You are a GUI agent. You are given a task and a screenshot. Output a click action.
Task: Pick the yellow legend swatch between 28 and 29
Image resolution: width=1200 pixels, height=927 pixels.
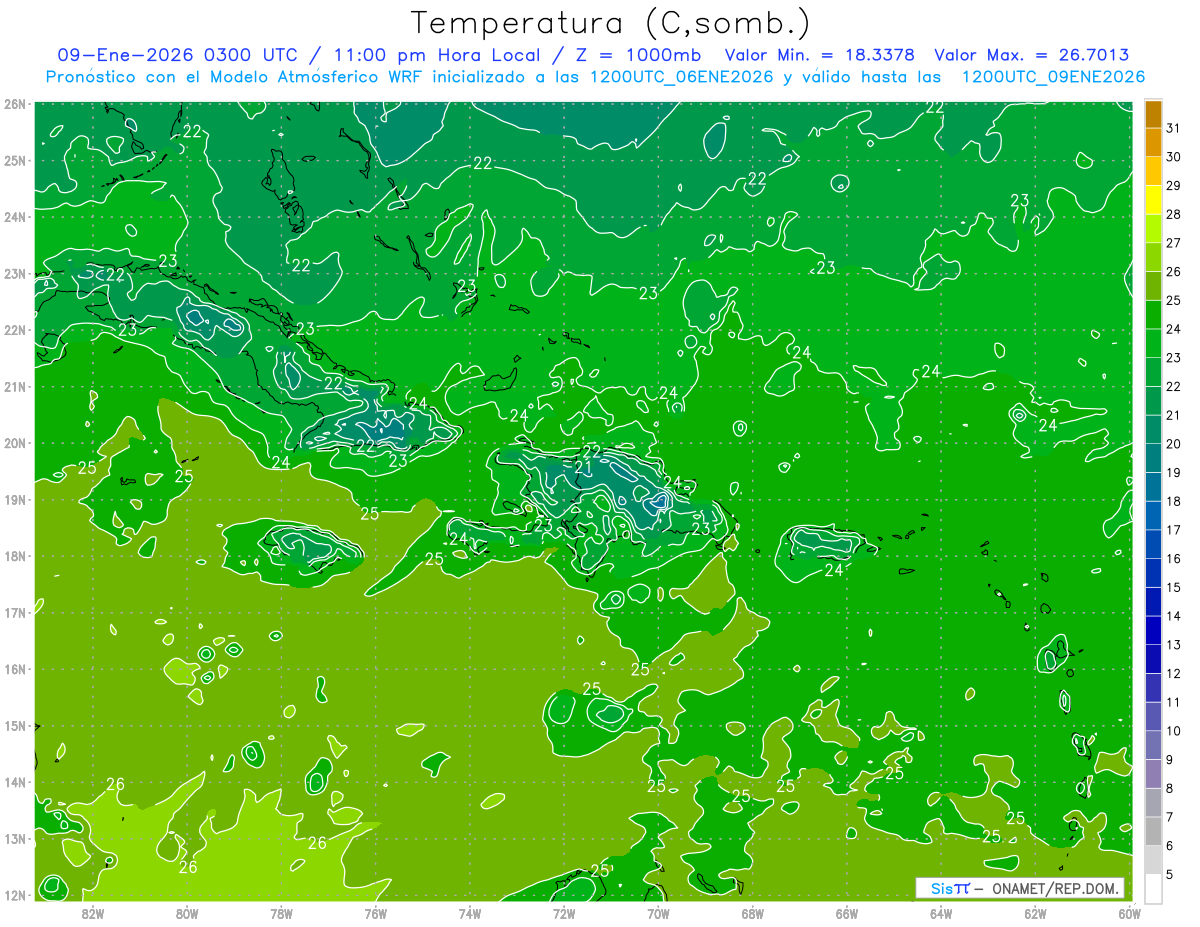pyautogui.click(x=1153, y=200)
